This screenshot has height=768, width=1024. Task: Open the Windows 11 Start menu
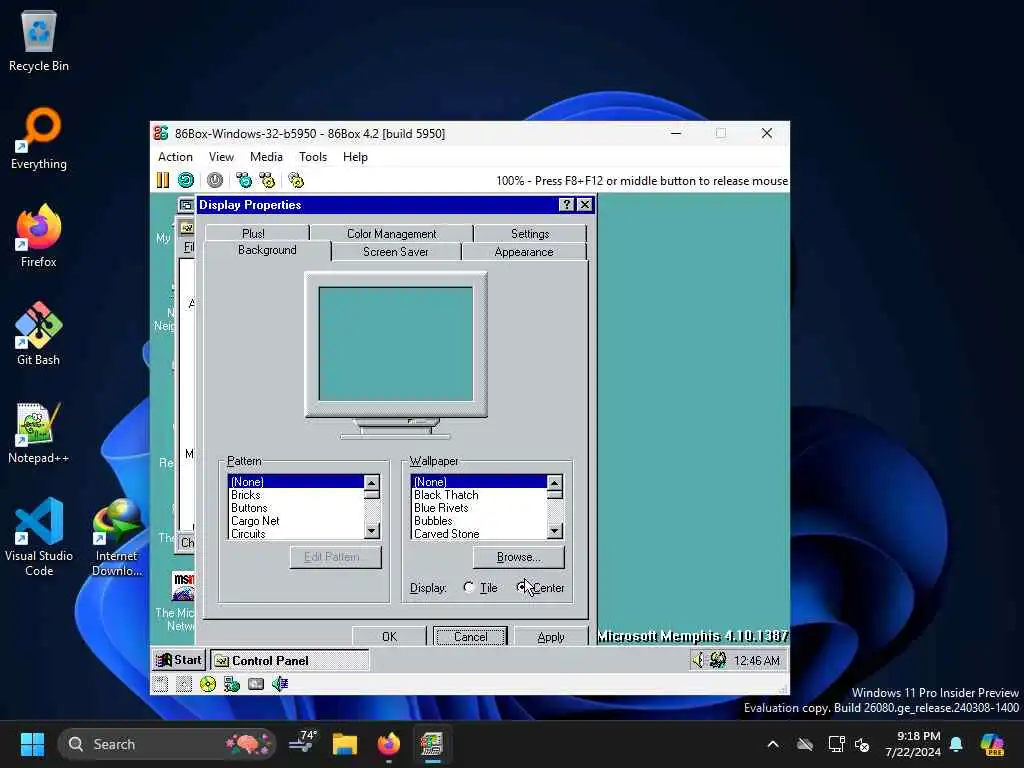click(x=32, y=744)
